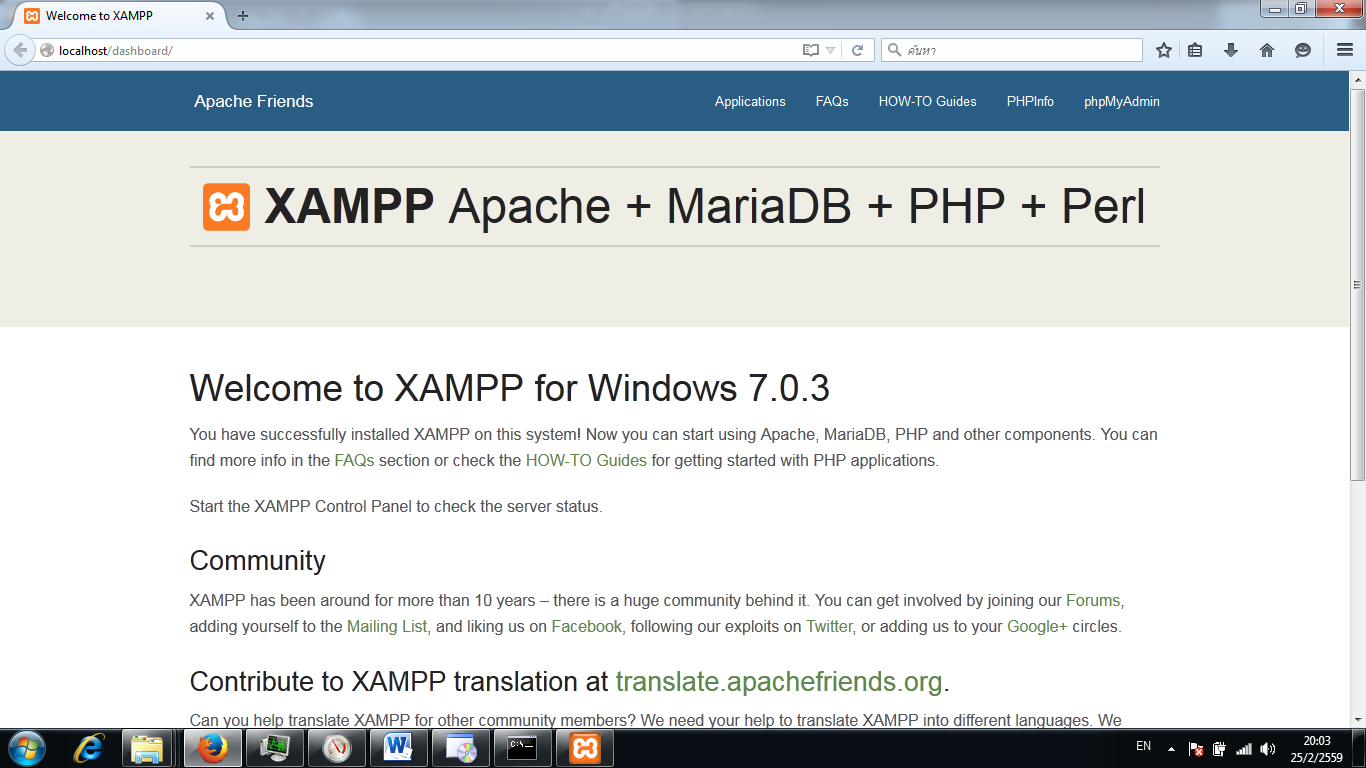The image size is (1366, 768).
Task: Click the Firefox back arrow button
Action: point(20,50)
